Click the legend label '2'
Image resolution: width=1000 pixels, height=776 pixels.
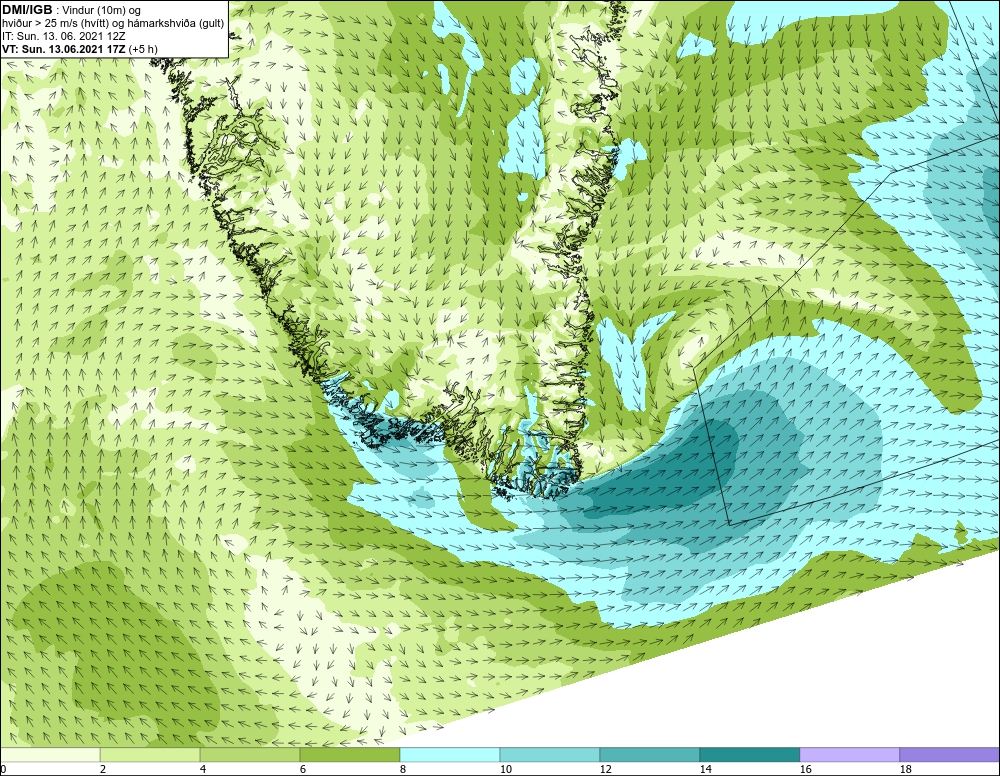click(x=103, y=769)
